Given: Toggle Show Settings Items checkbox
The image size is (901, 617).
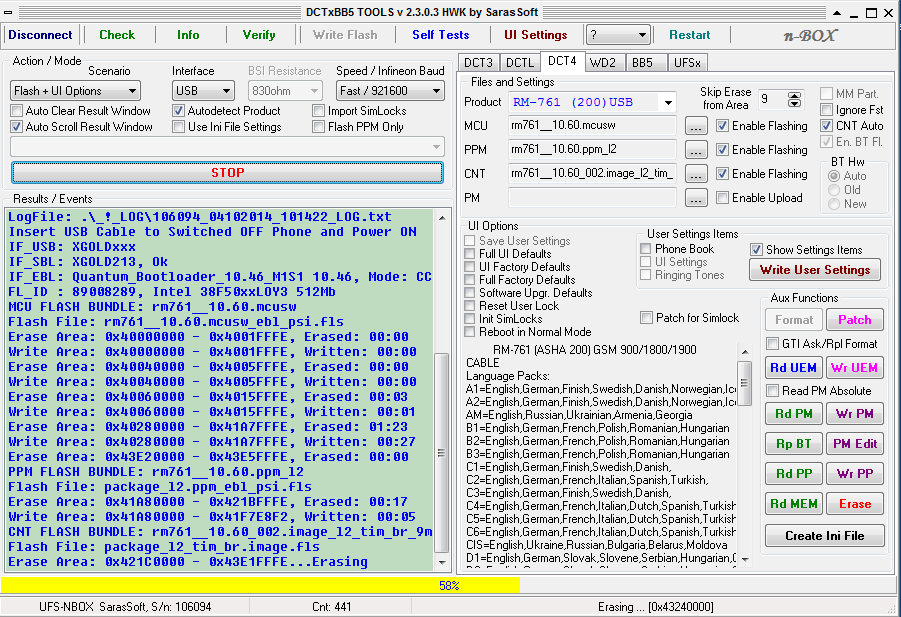Looking at the screenshot, I should [756, 250].
